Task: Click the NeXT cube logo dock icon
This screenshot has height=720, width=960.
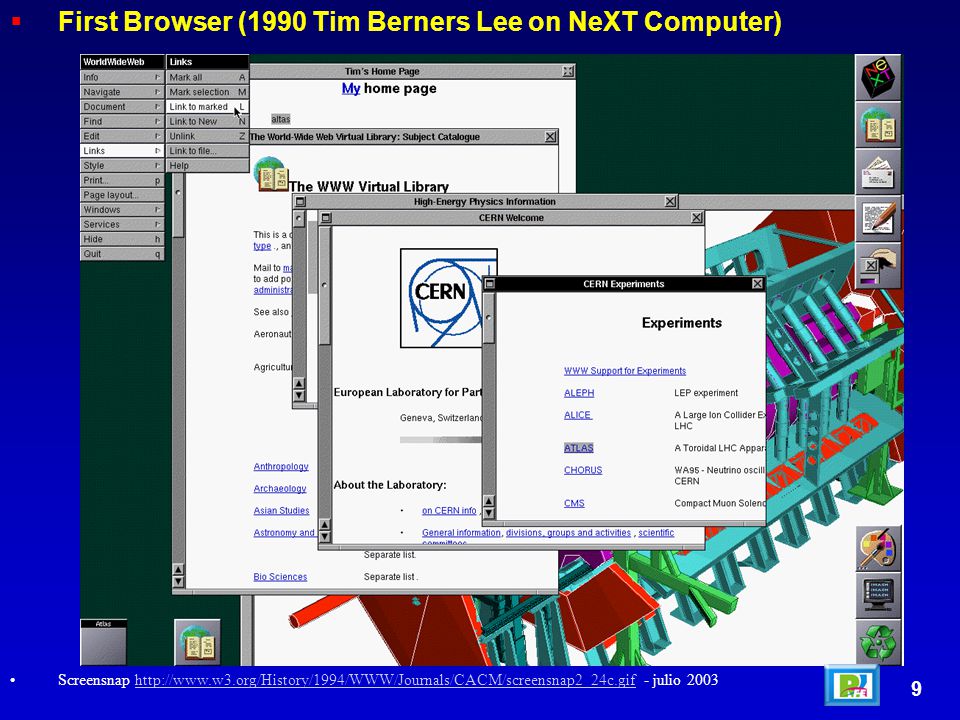Action: pos(878,78)
